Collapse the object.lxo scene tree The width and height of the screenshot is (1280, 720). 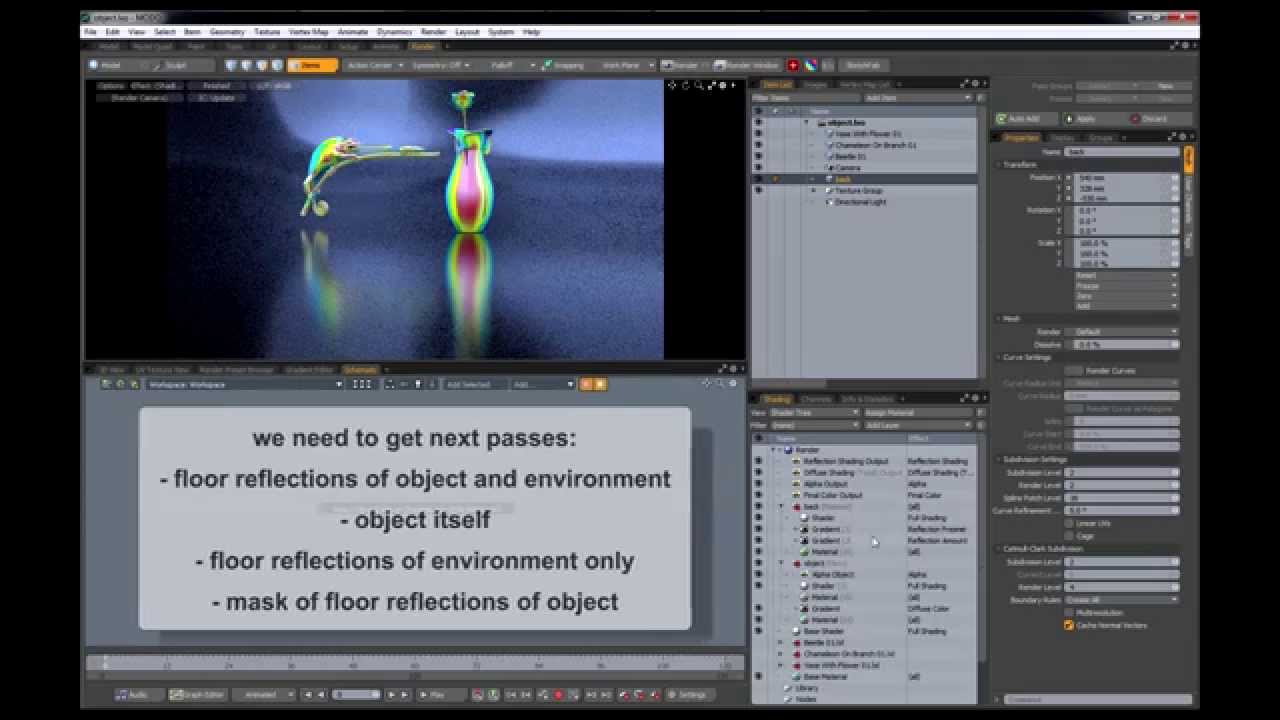[807, 122]
